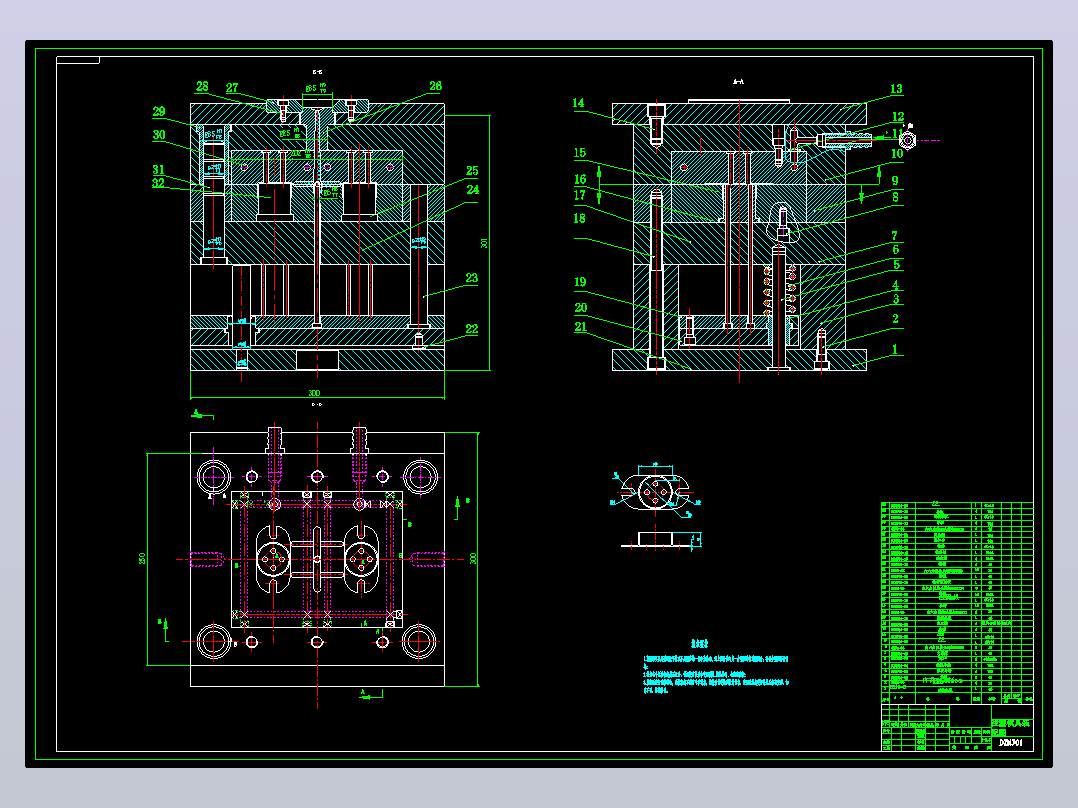Select part number 25 label
This screenshot has height=808, width=1078.
pyautogui.click(x=472, y=171)
